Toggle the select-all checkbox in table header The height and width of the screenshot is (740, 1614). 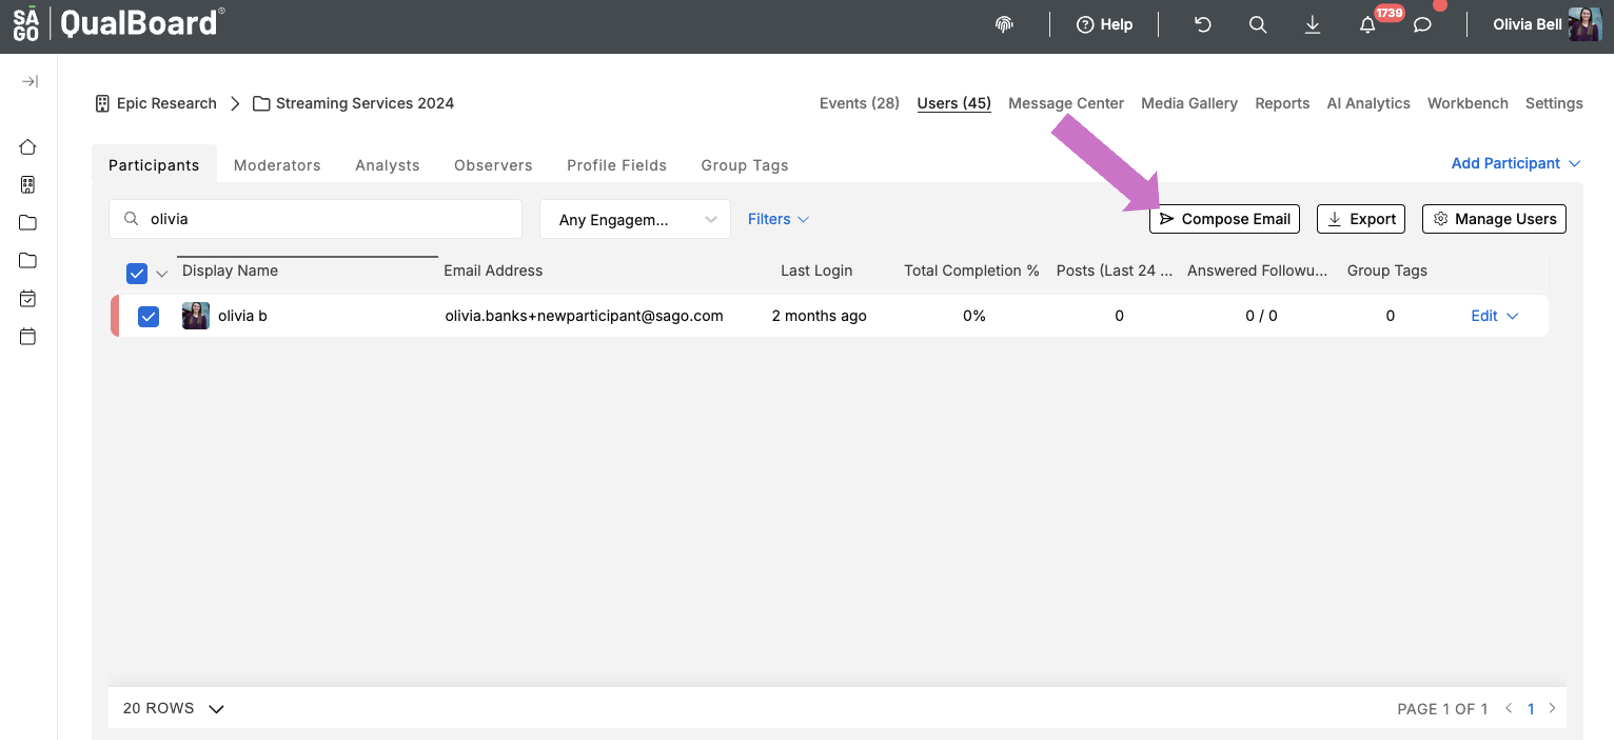[137, 273]
